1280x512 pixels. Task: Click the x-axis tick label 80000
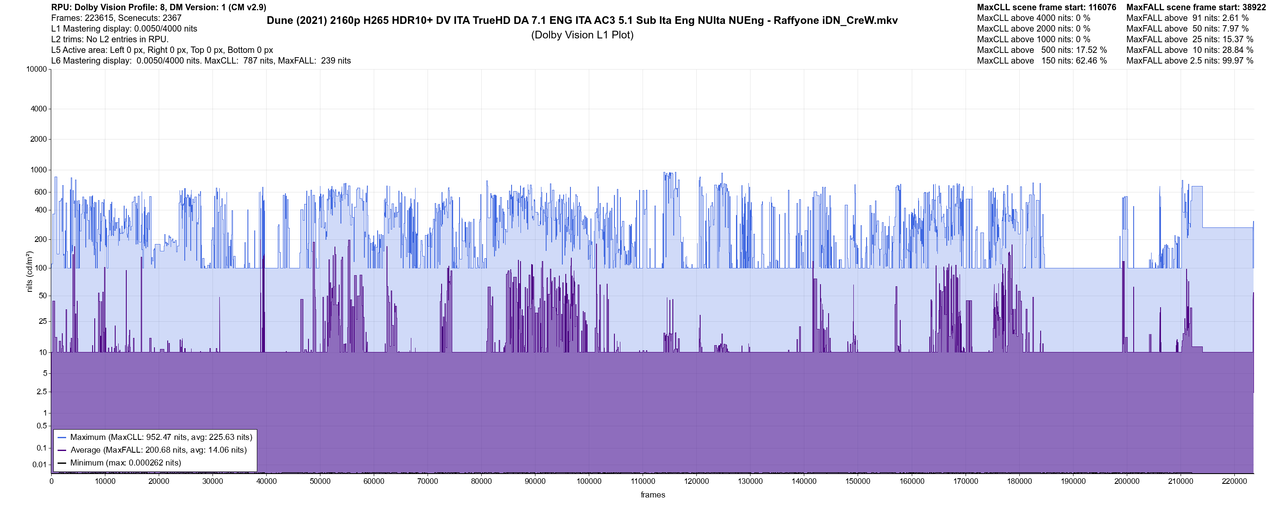coord(482,481)
